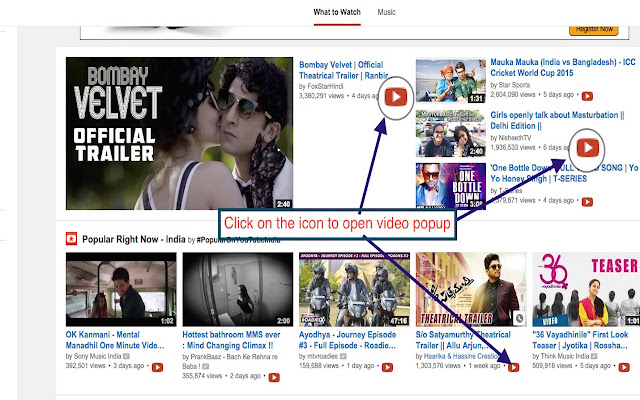Open OK Kanmani Mental Manadhil title link
This screenshot has width=640, height=400.
coord(115,340)
